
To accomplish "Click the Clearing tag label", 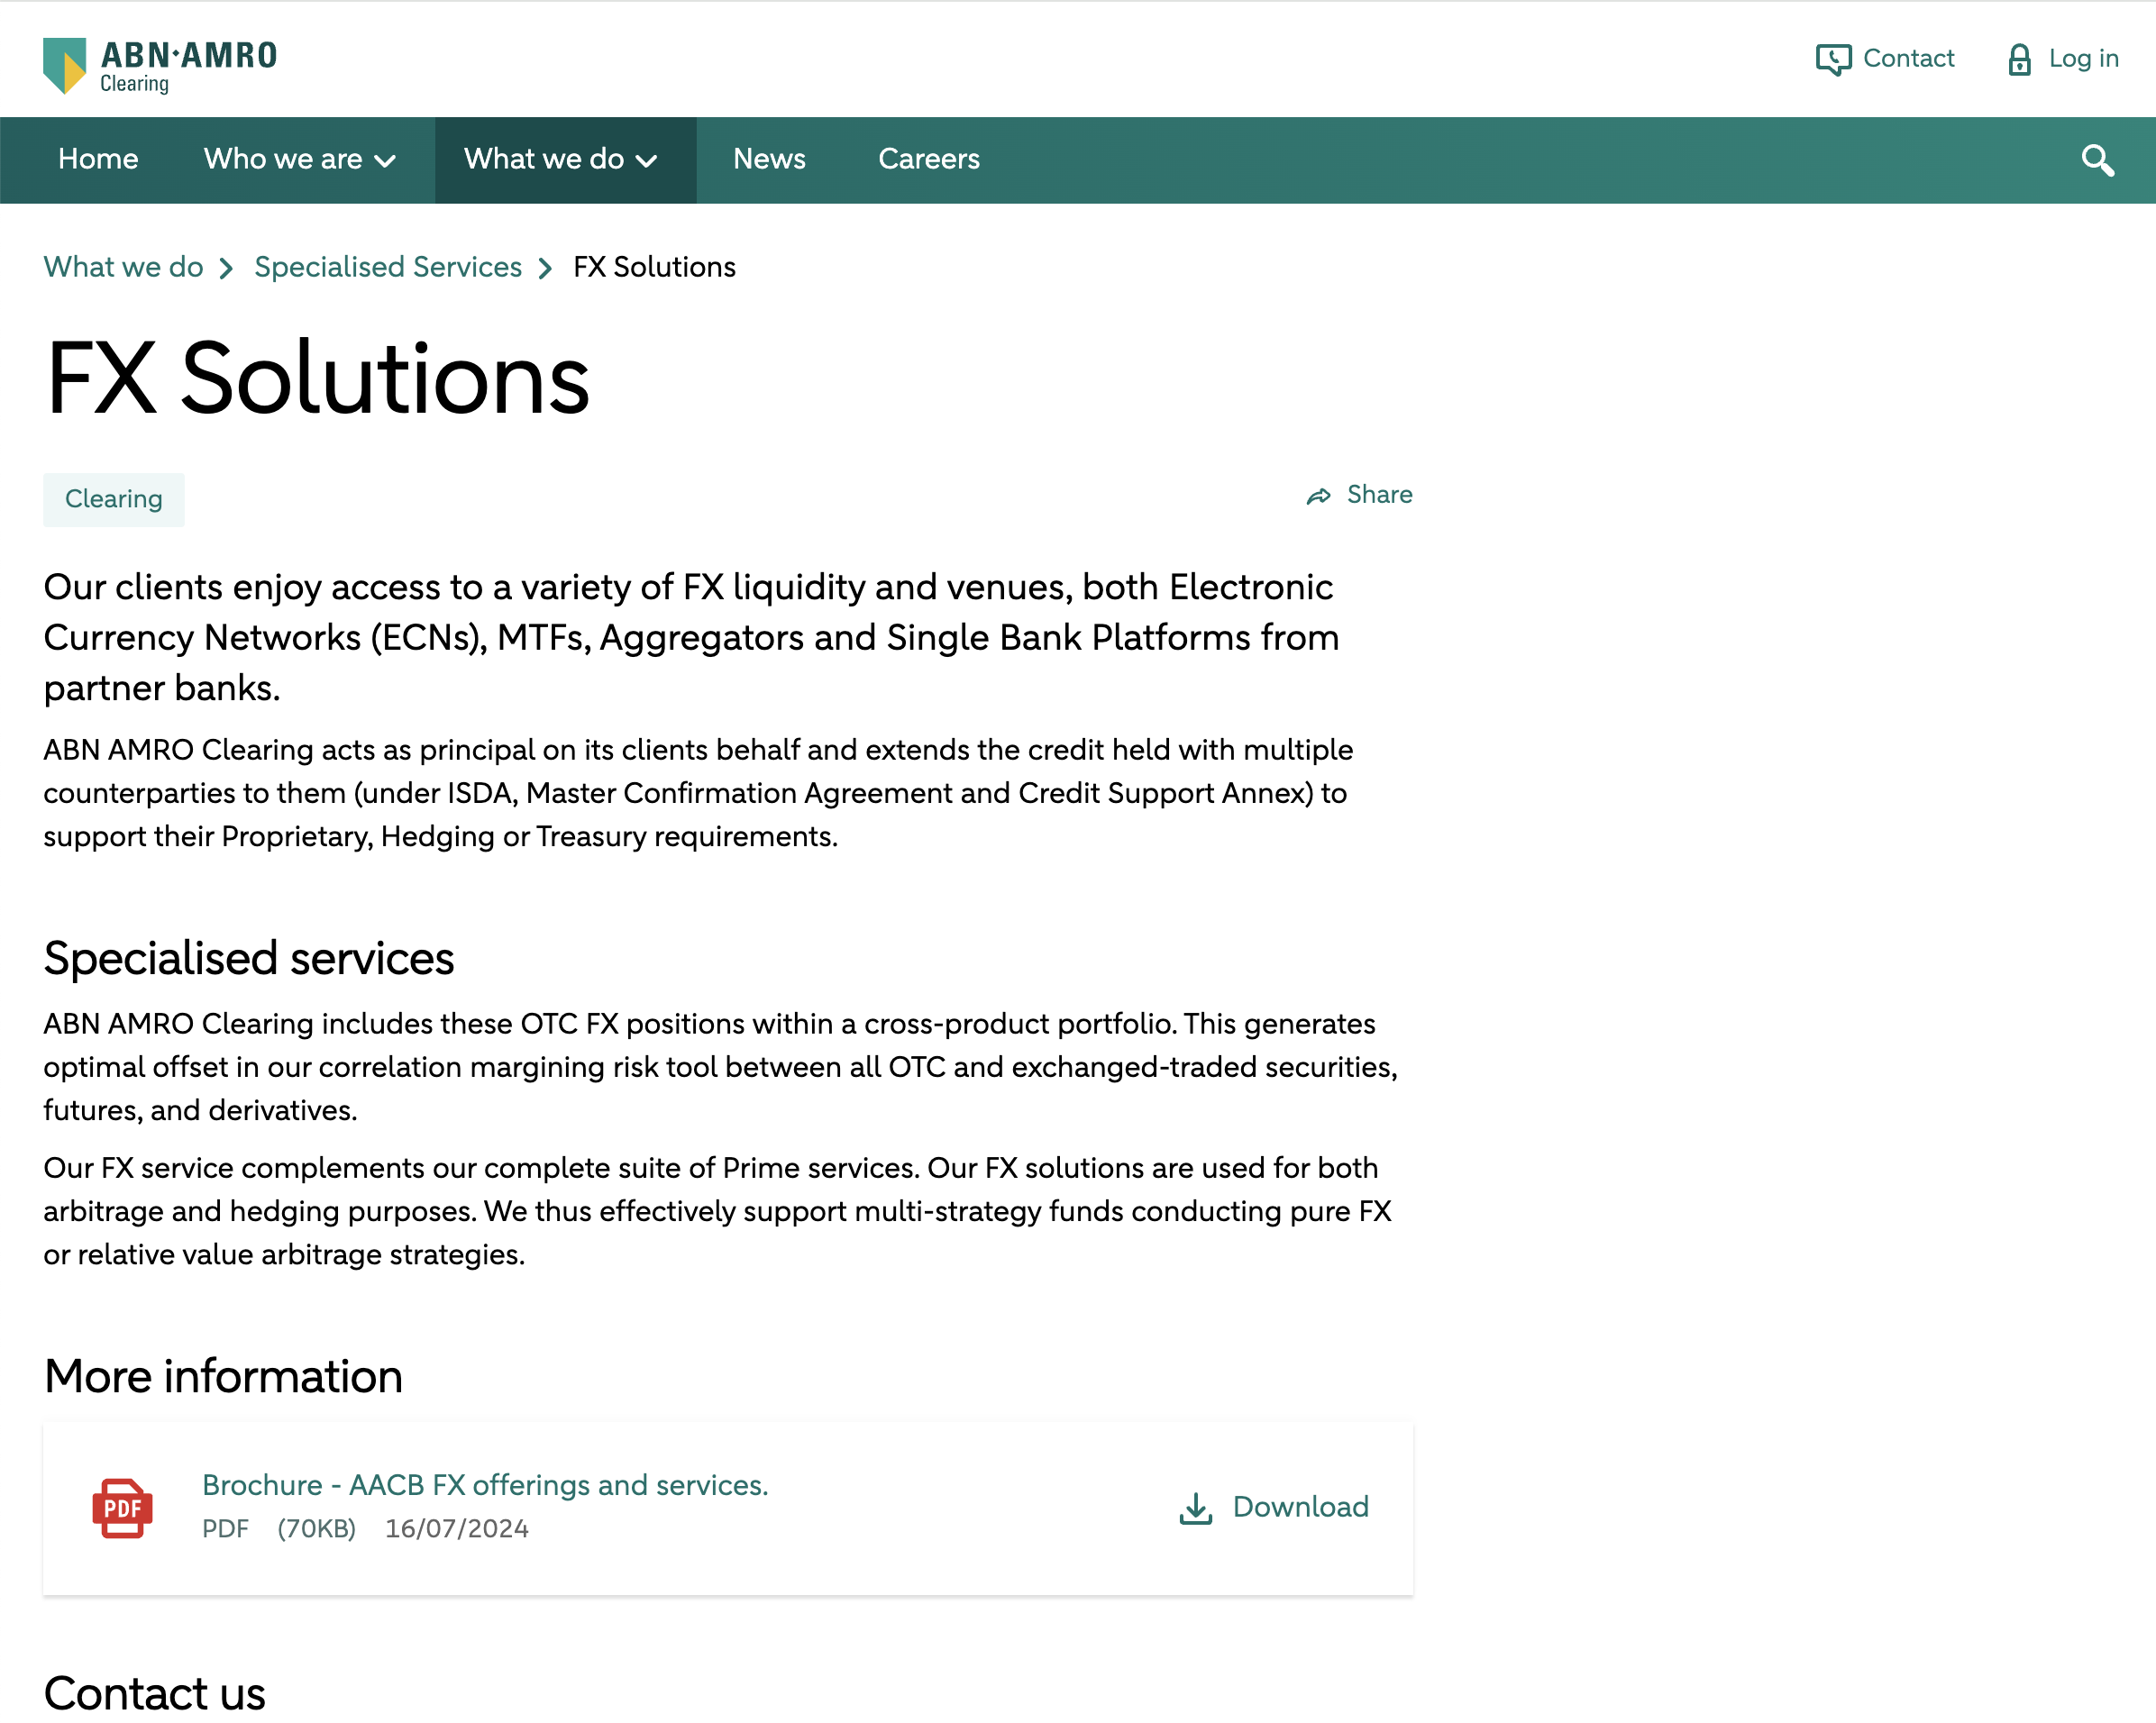I will coord(113,499).
